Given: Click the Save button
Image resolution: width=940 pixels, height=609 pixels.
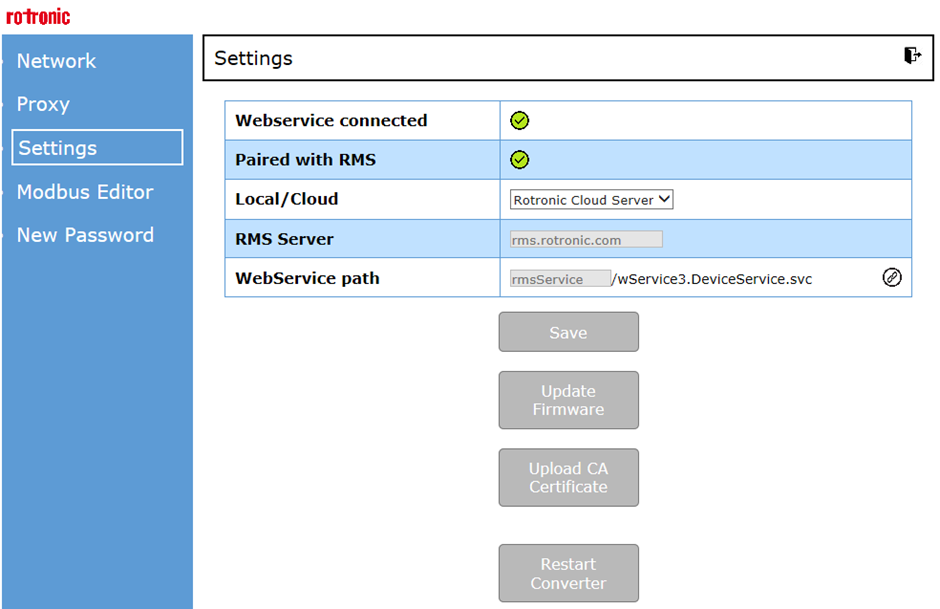Looking at the screenshot, I should point(568,332).
